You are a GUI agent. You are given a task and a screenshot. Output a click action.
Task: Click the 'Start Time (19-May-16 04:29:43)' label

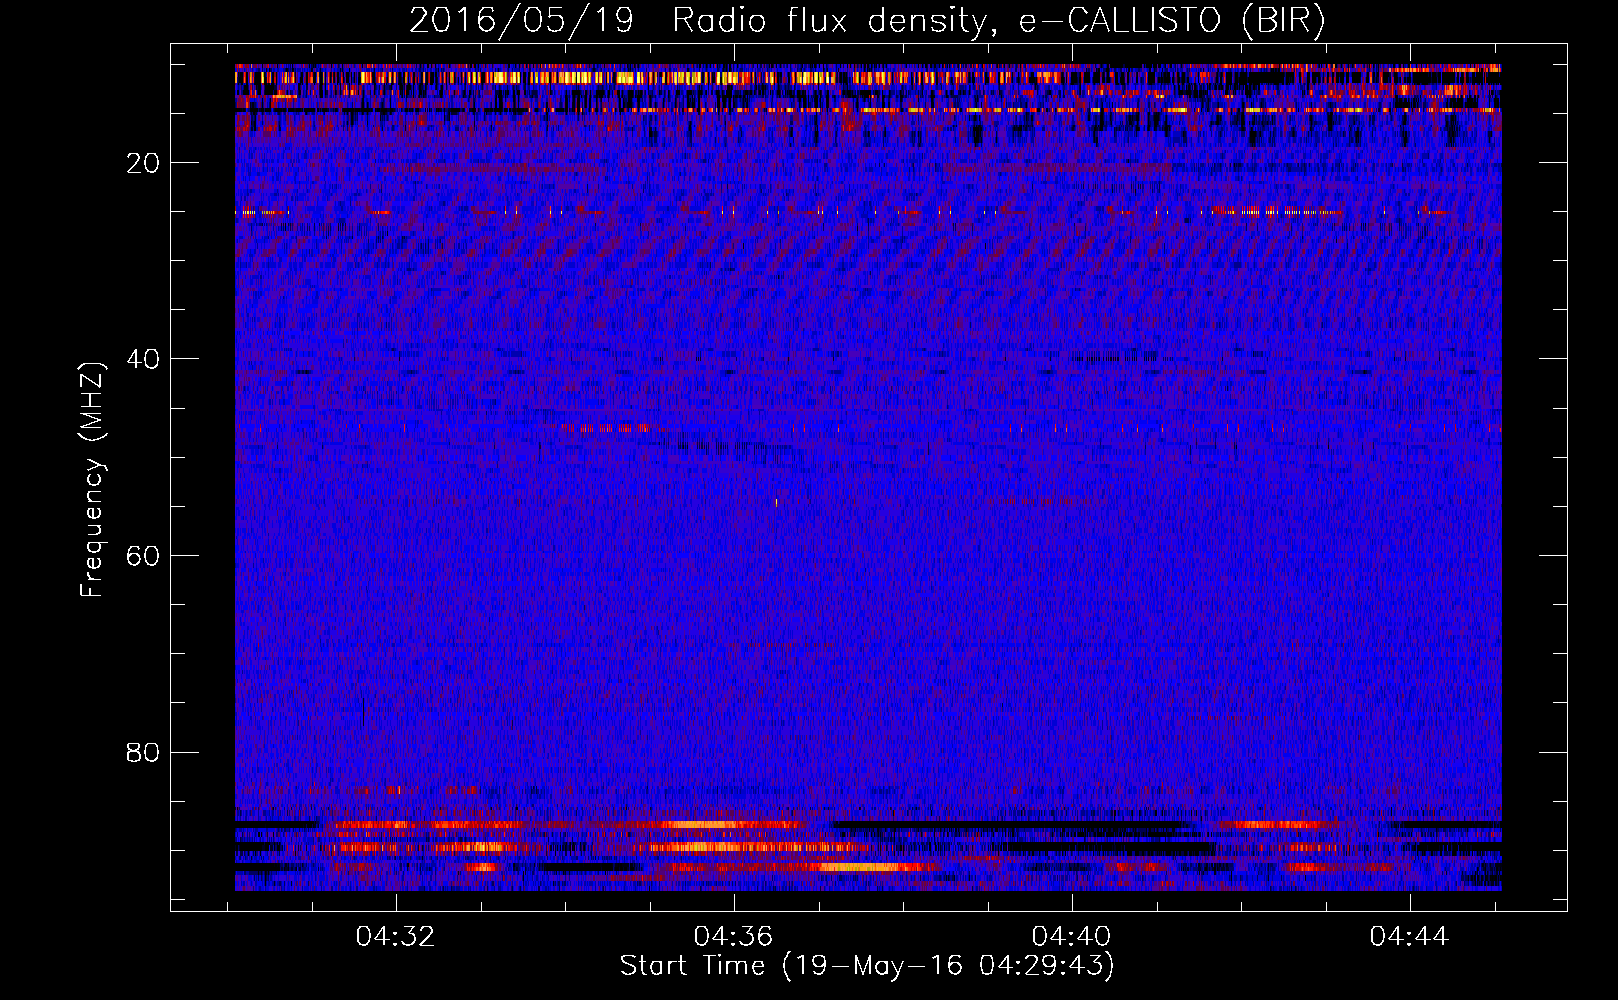click(x=867, y=966)
